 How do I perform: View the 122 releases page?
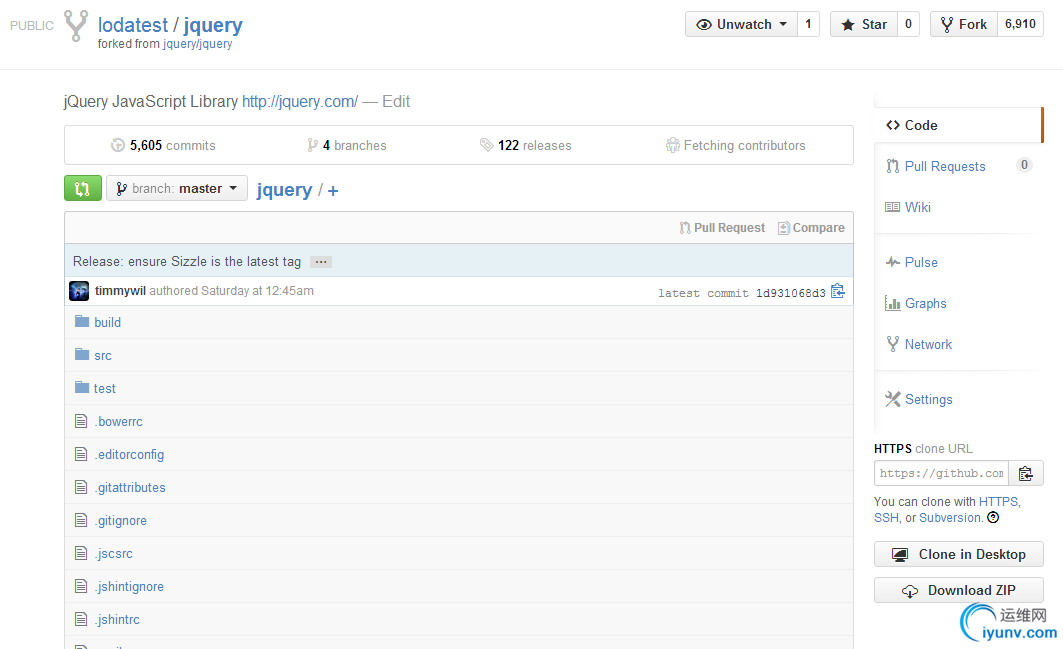click(x=525, y=145)
